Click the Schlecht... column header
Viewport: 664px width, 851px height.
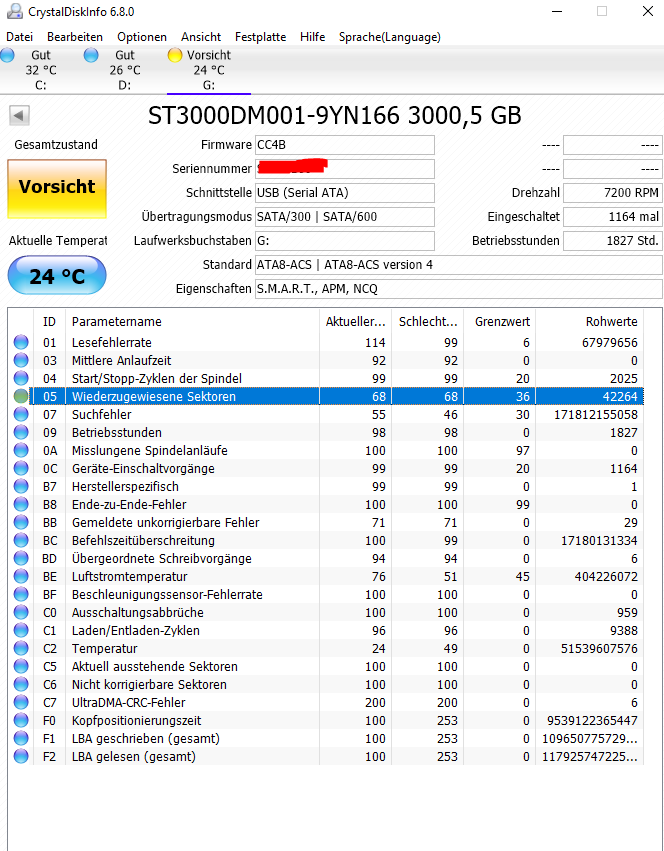pyautogui.click(x=428, y=321)
